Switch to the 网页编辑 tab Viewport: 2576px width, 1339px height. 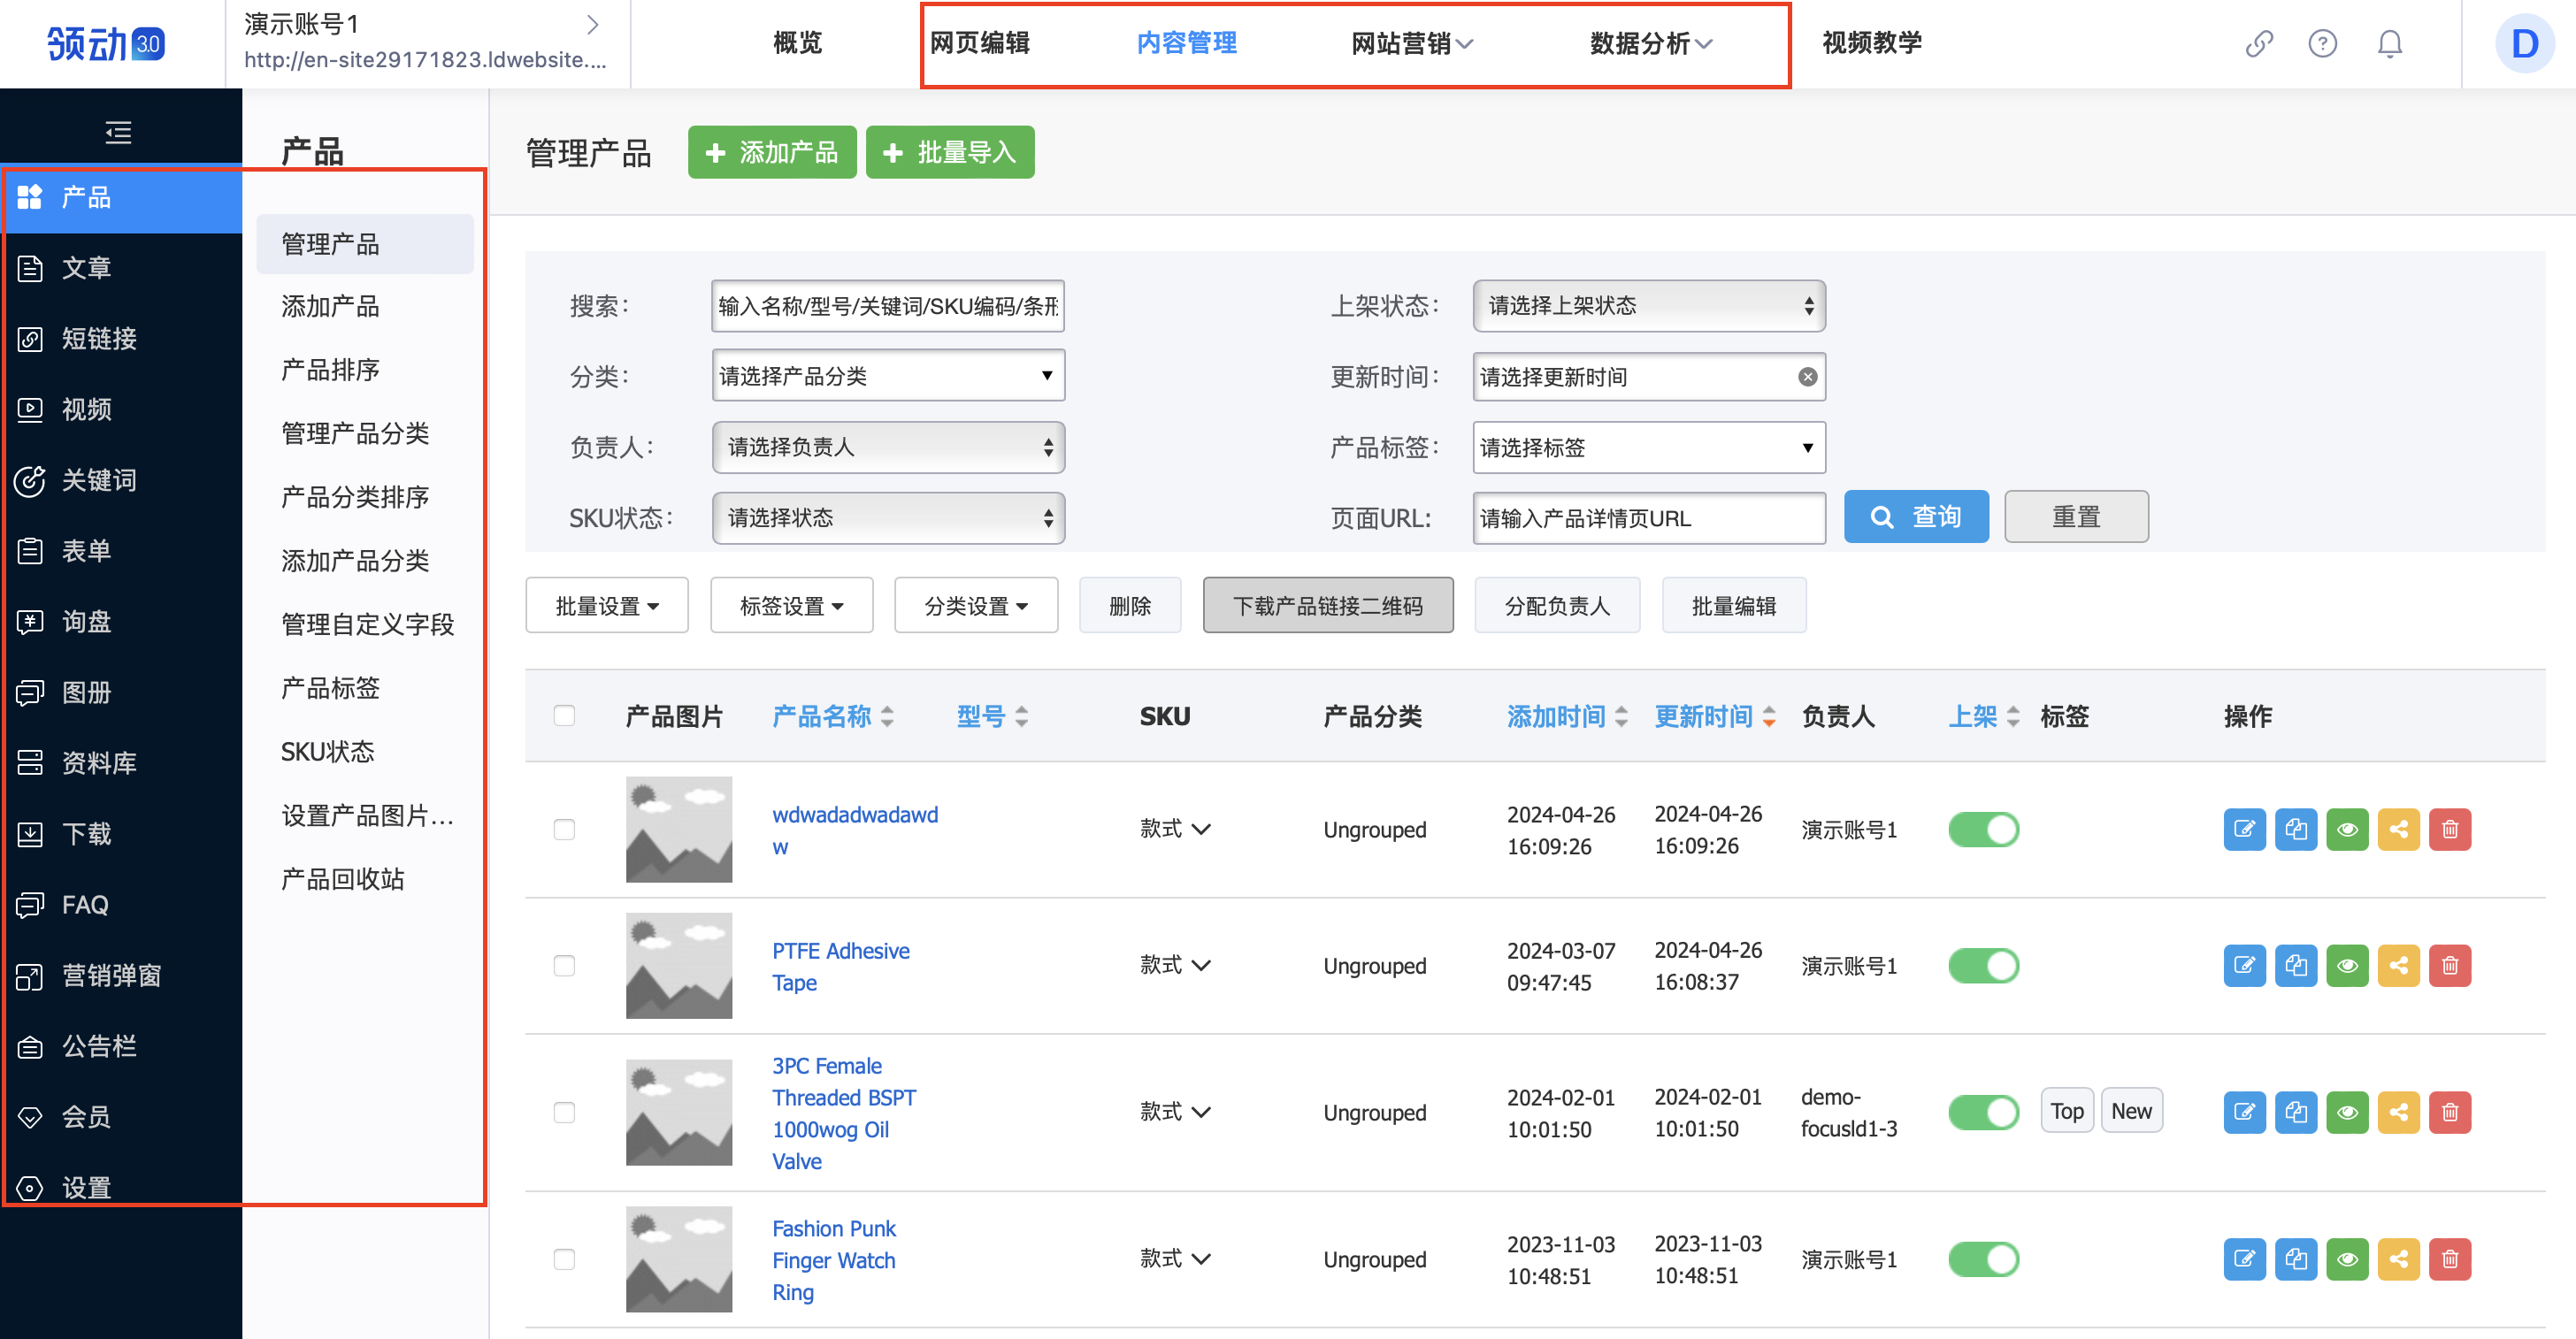tap(981, 43)
